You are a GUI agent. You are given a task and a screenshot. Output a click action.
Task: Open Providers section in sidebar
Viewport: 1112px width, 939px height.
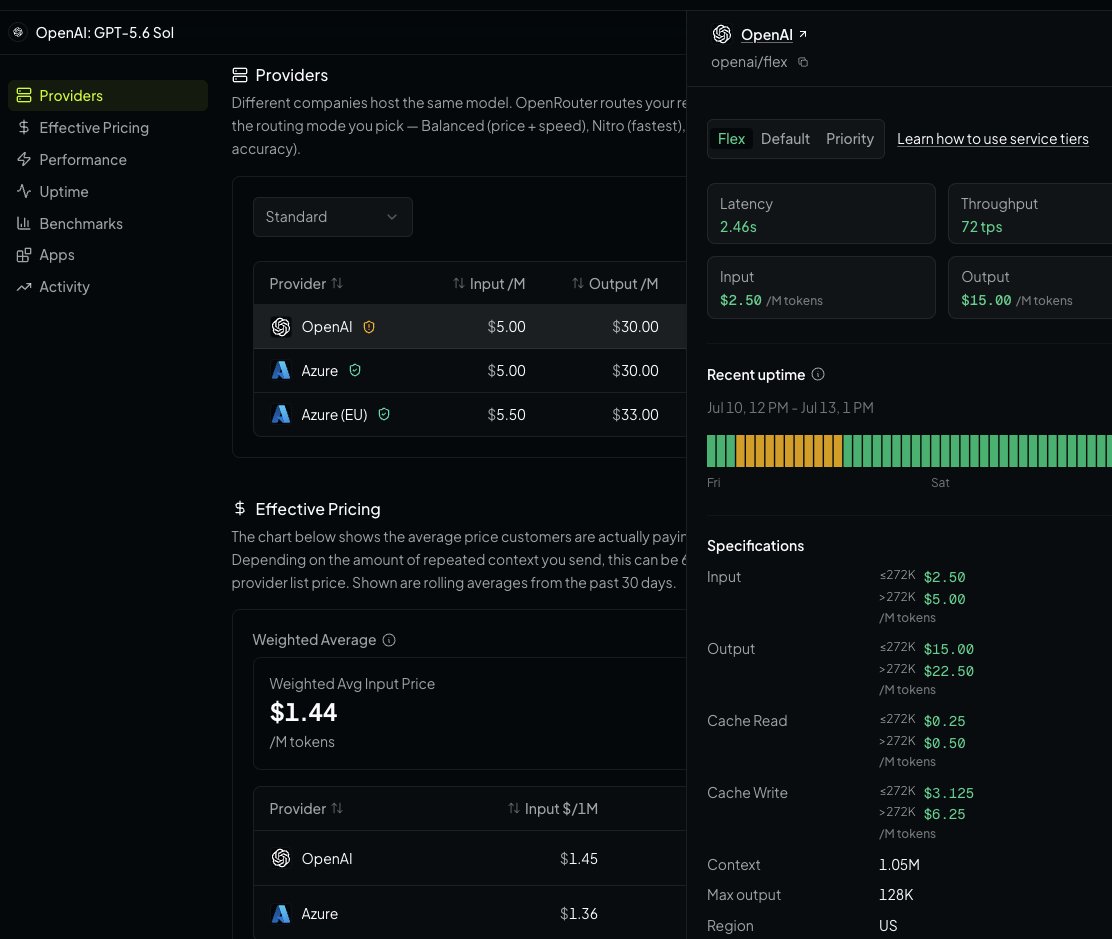(x=108, y=95)
